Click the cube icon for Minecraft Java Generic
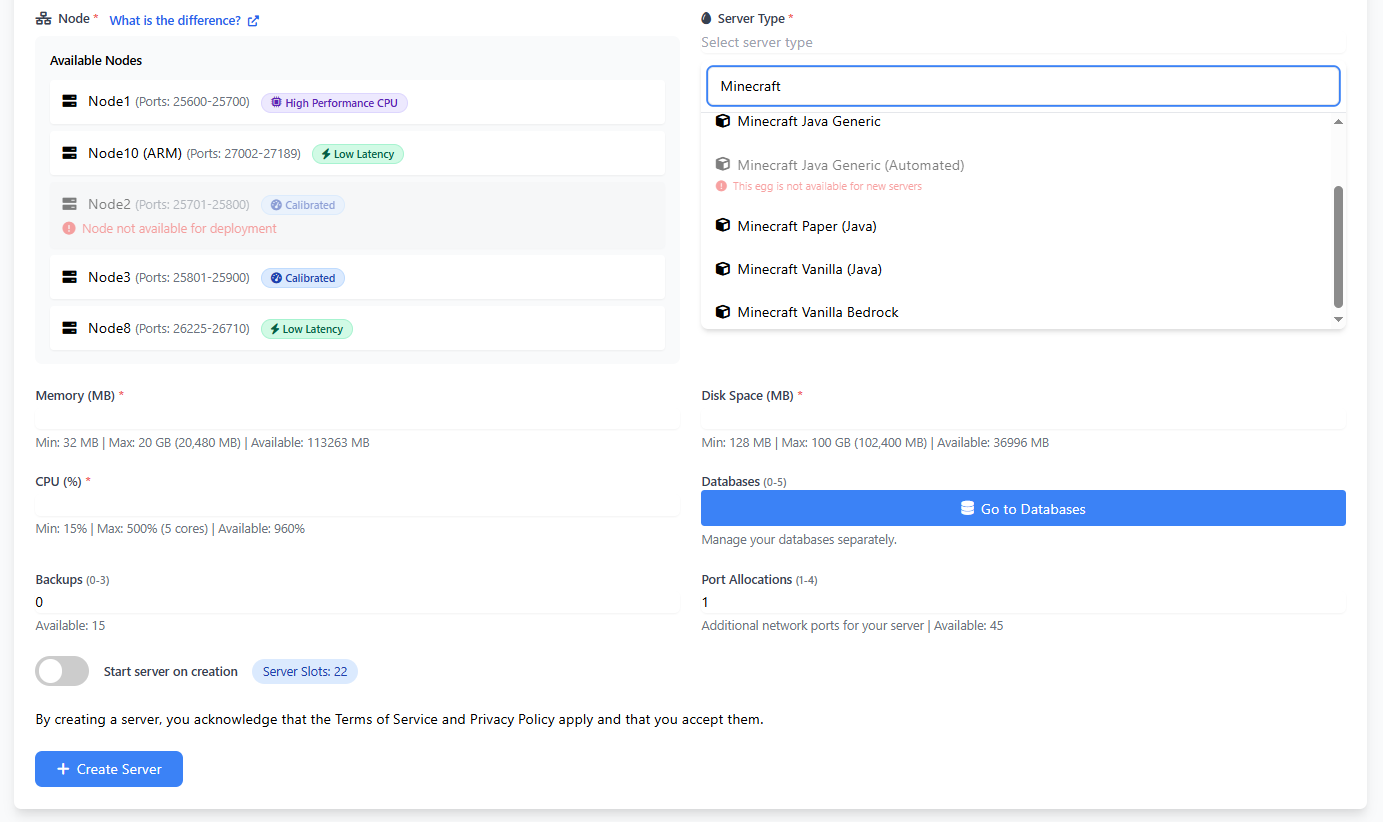Screen dimensions: 1383x822 (723, 121)
